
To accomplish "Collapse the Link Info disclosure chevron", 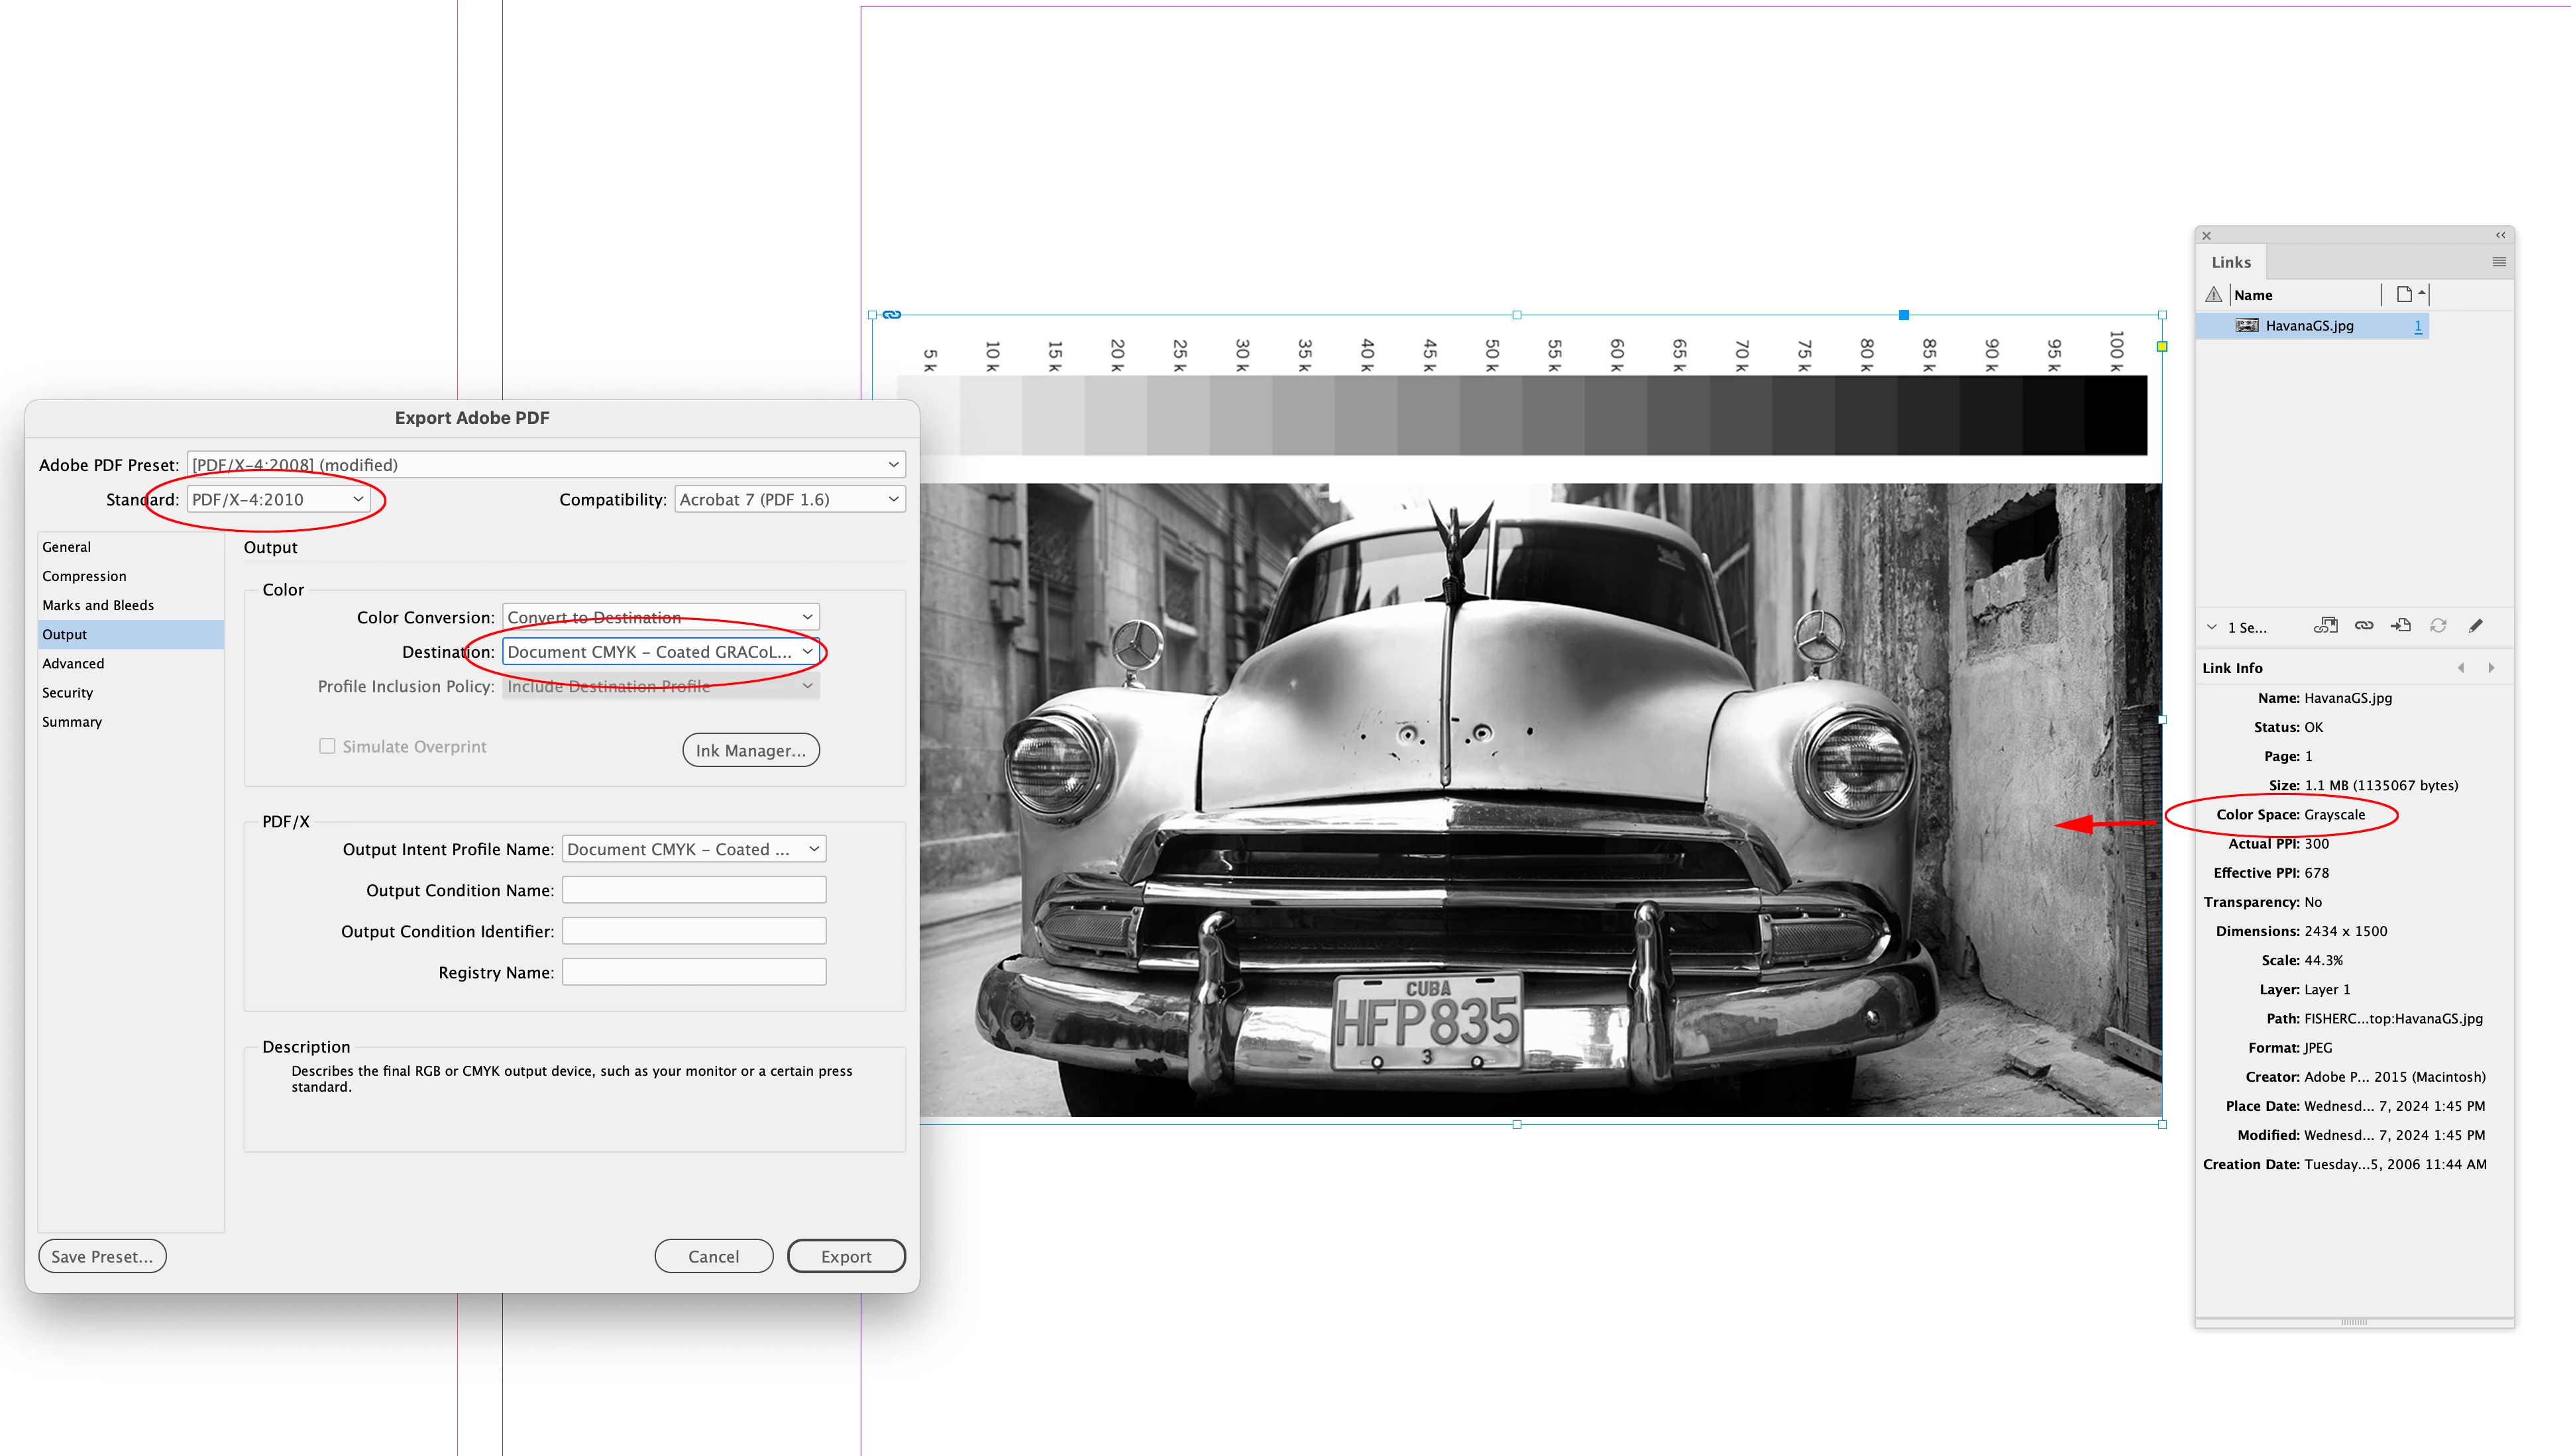I will tap(2212, 627).
